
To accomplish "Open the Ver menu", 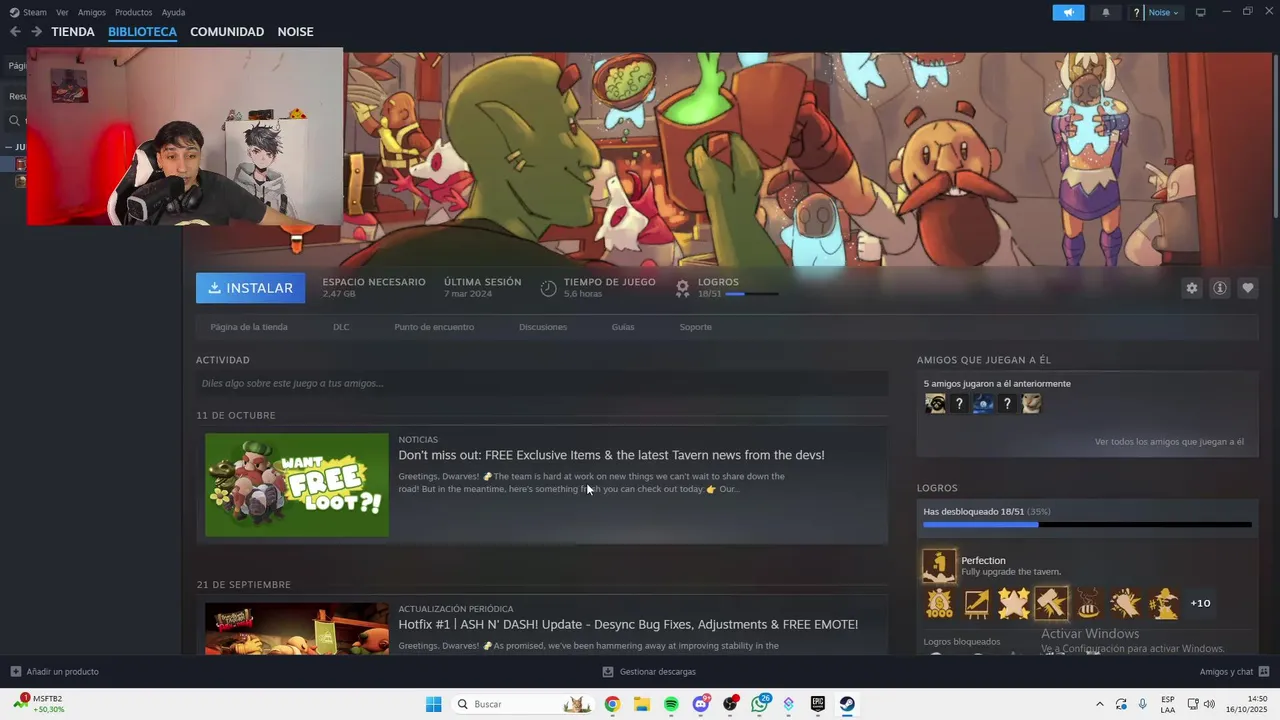I will 63,12.
